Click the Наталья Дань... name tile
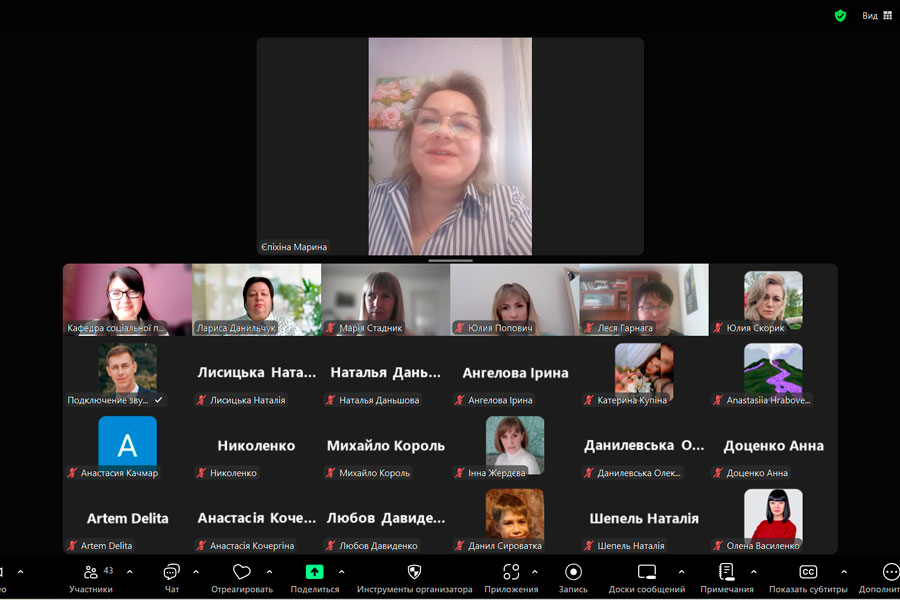The width and height of the screenshot is (900, 600). click(386, 373)
